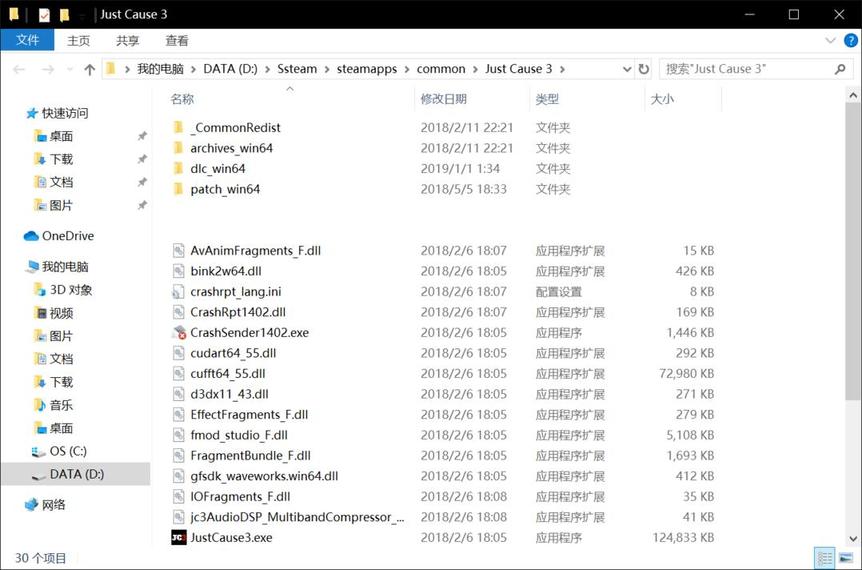This screenshot has height=570, width=862.
Task: Expand chevron after steamapps in address bar
Action: coord(407,69)
